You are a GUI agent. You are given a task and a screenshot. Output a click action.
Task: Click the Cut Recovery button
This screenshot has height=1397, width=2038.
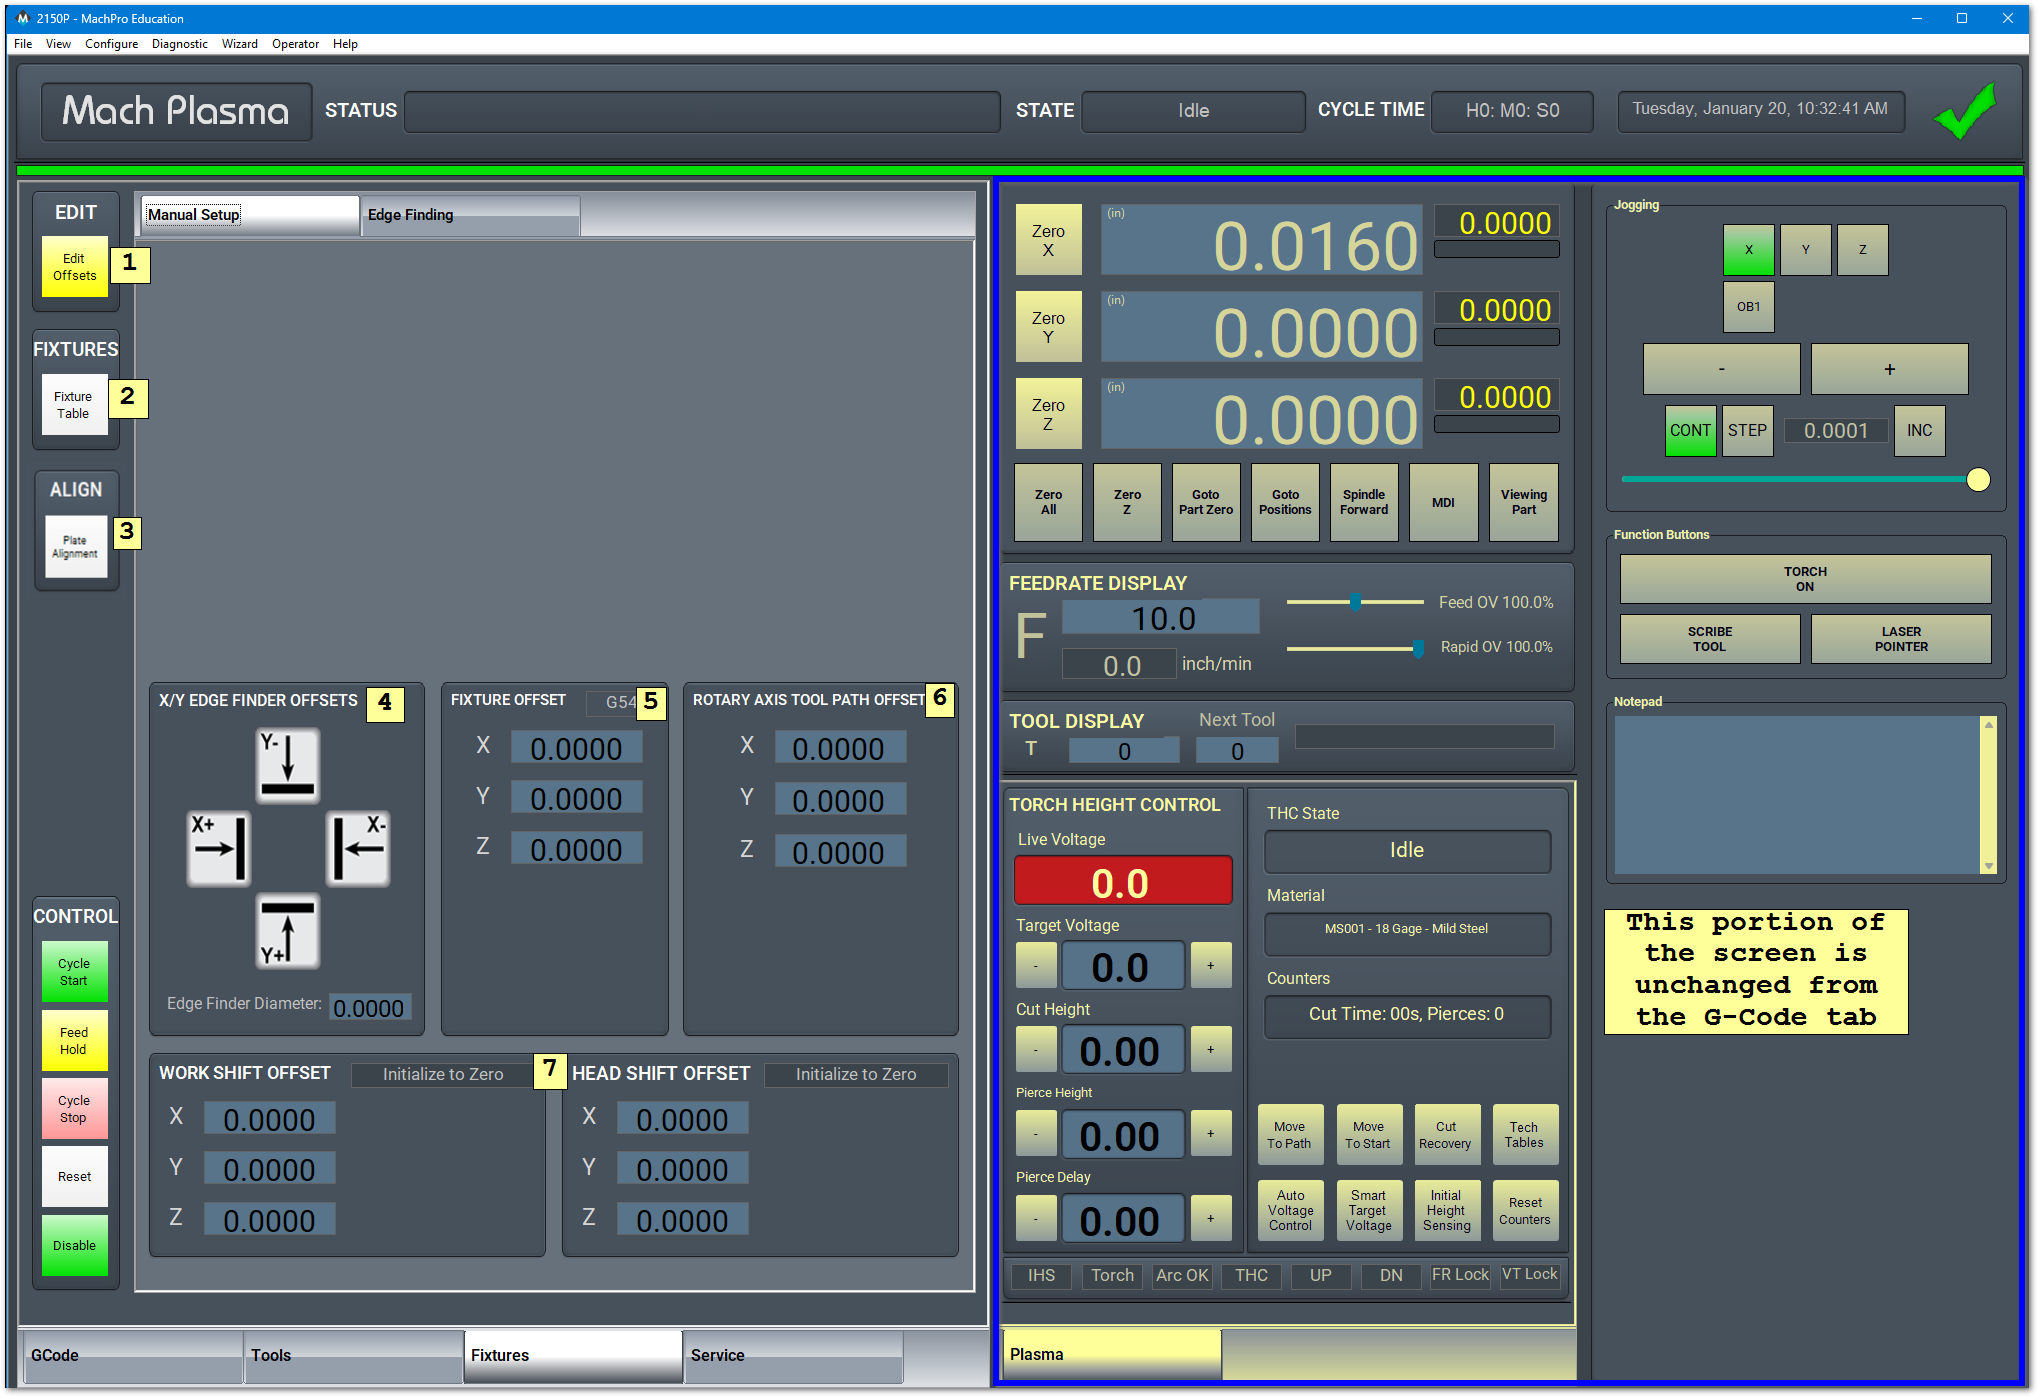pos(1446,1135)
